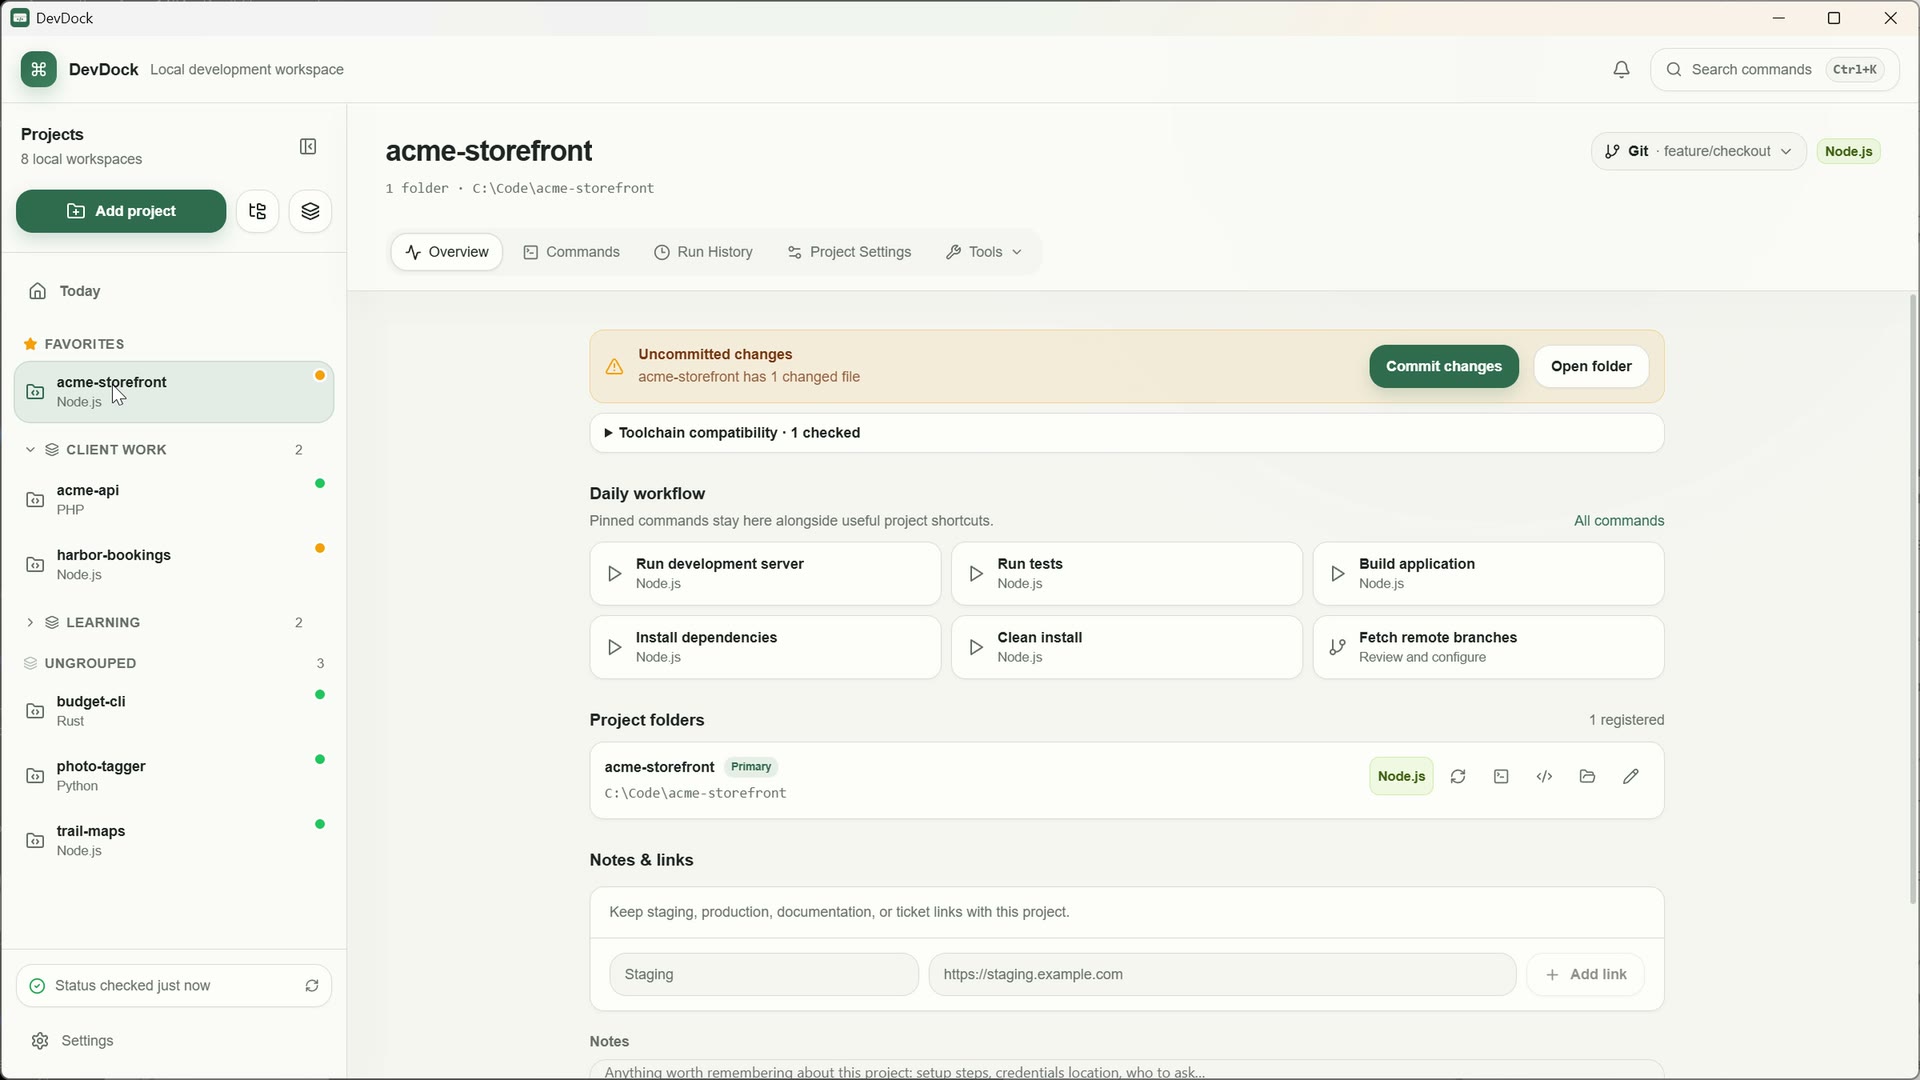
Task: Open acme-storefront folder in code editor
Action: [x=1544, y=776]
